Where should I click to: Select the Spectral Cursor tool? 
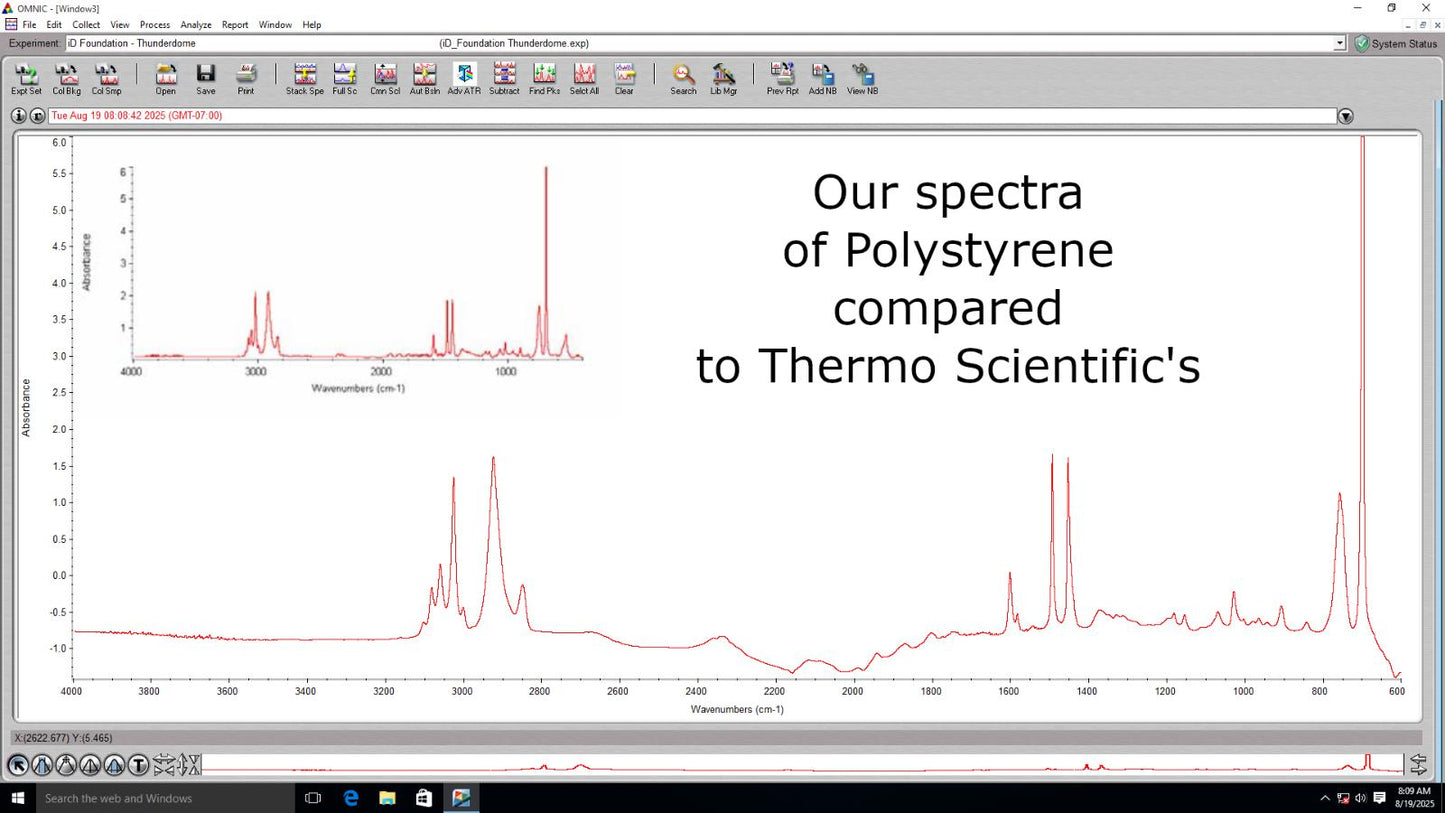pyautogui.click(x=66, y=766)
